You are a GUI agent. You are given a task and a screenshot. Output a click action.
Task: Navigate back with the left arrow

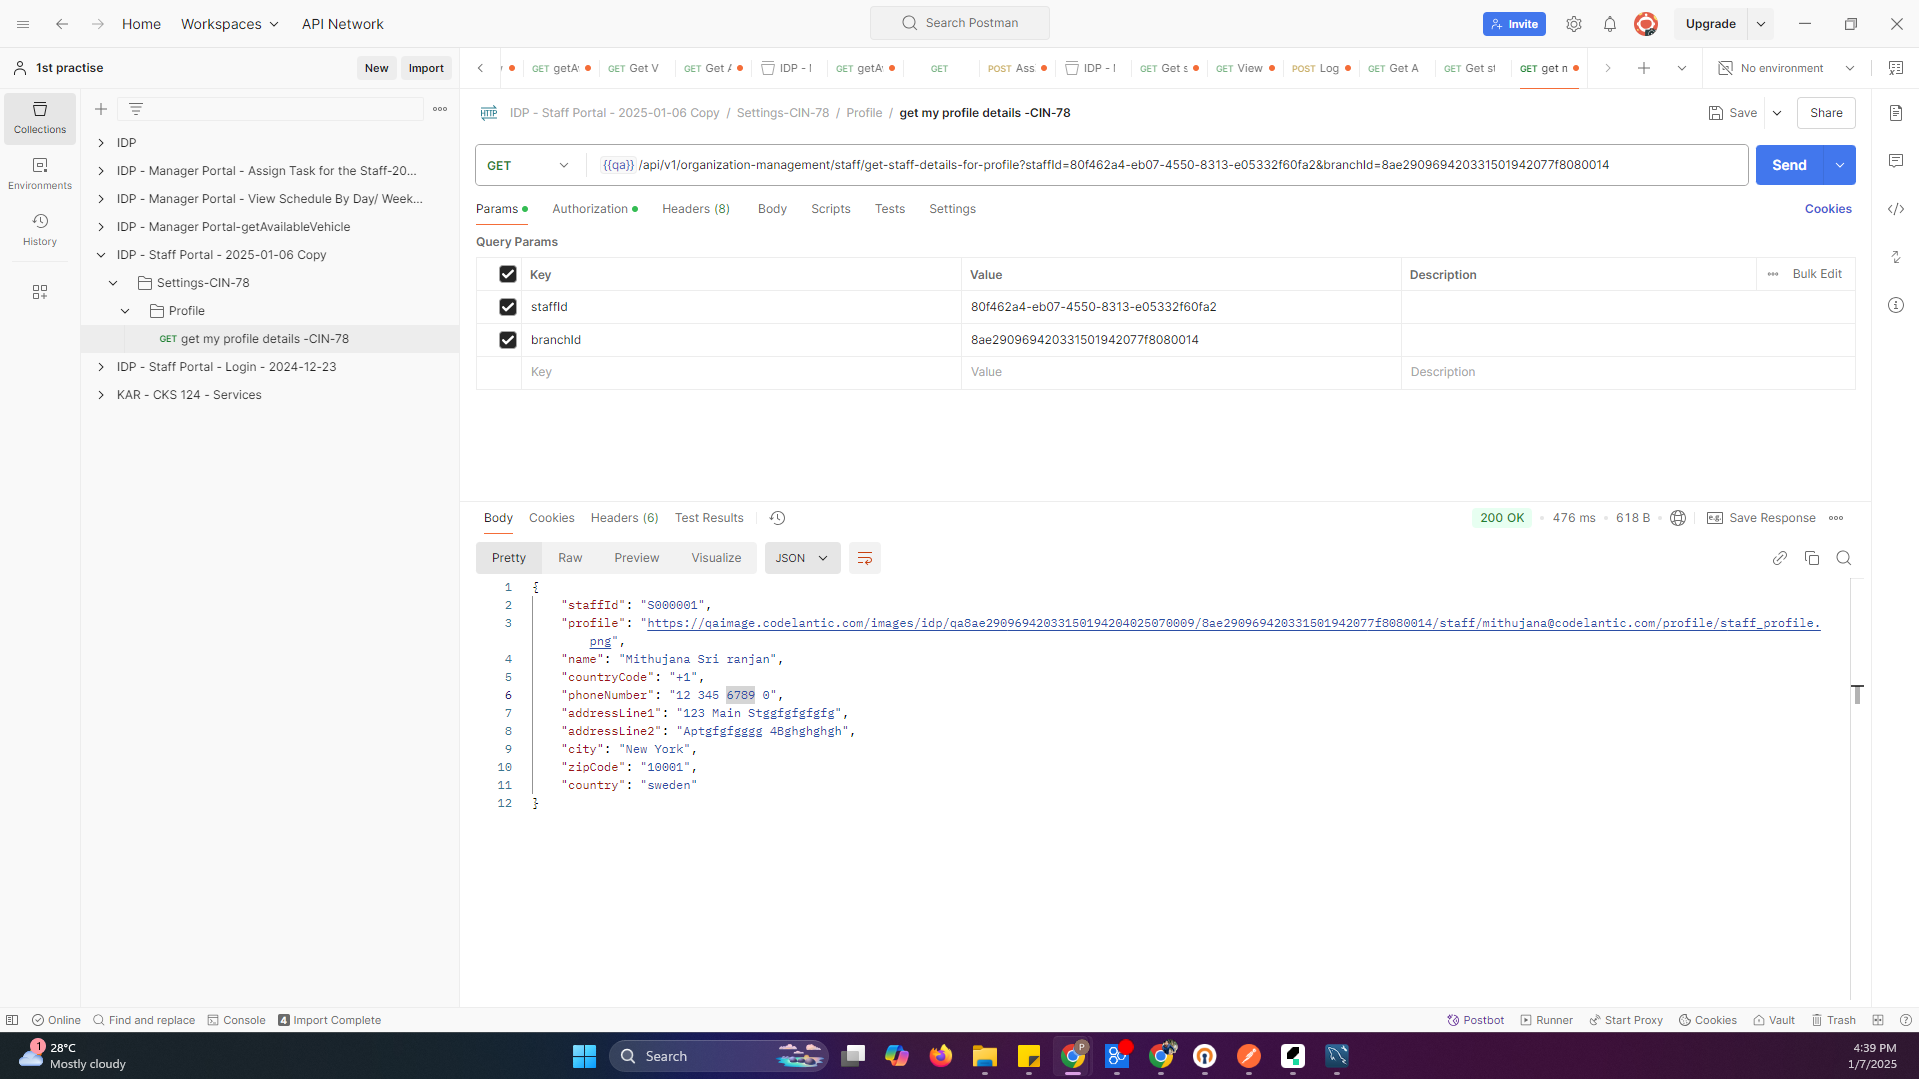point(62,24)
